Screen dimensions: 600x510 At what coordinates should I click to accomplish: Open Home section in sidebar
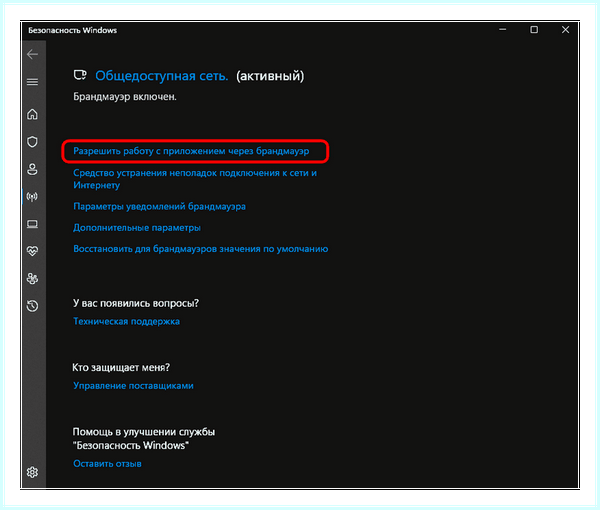[x=33, y=114]
